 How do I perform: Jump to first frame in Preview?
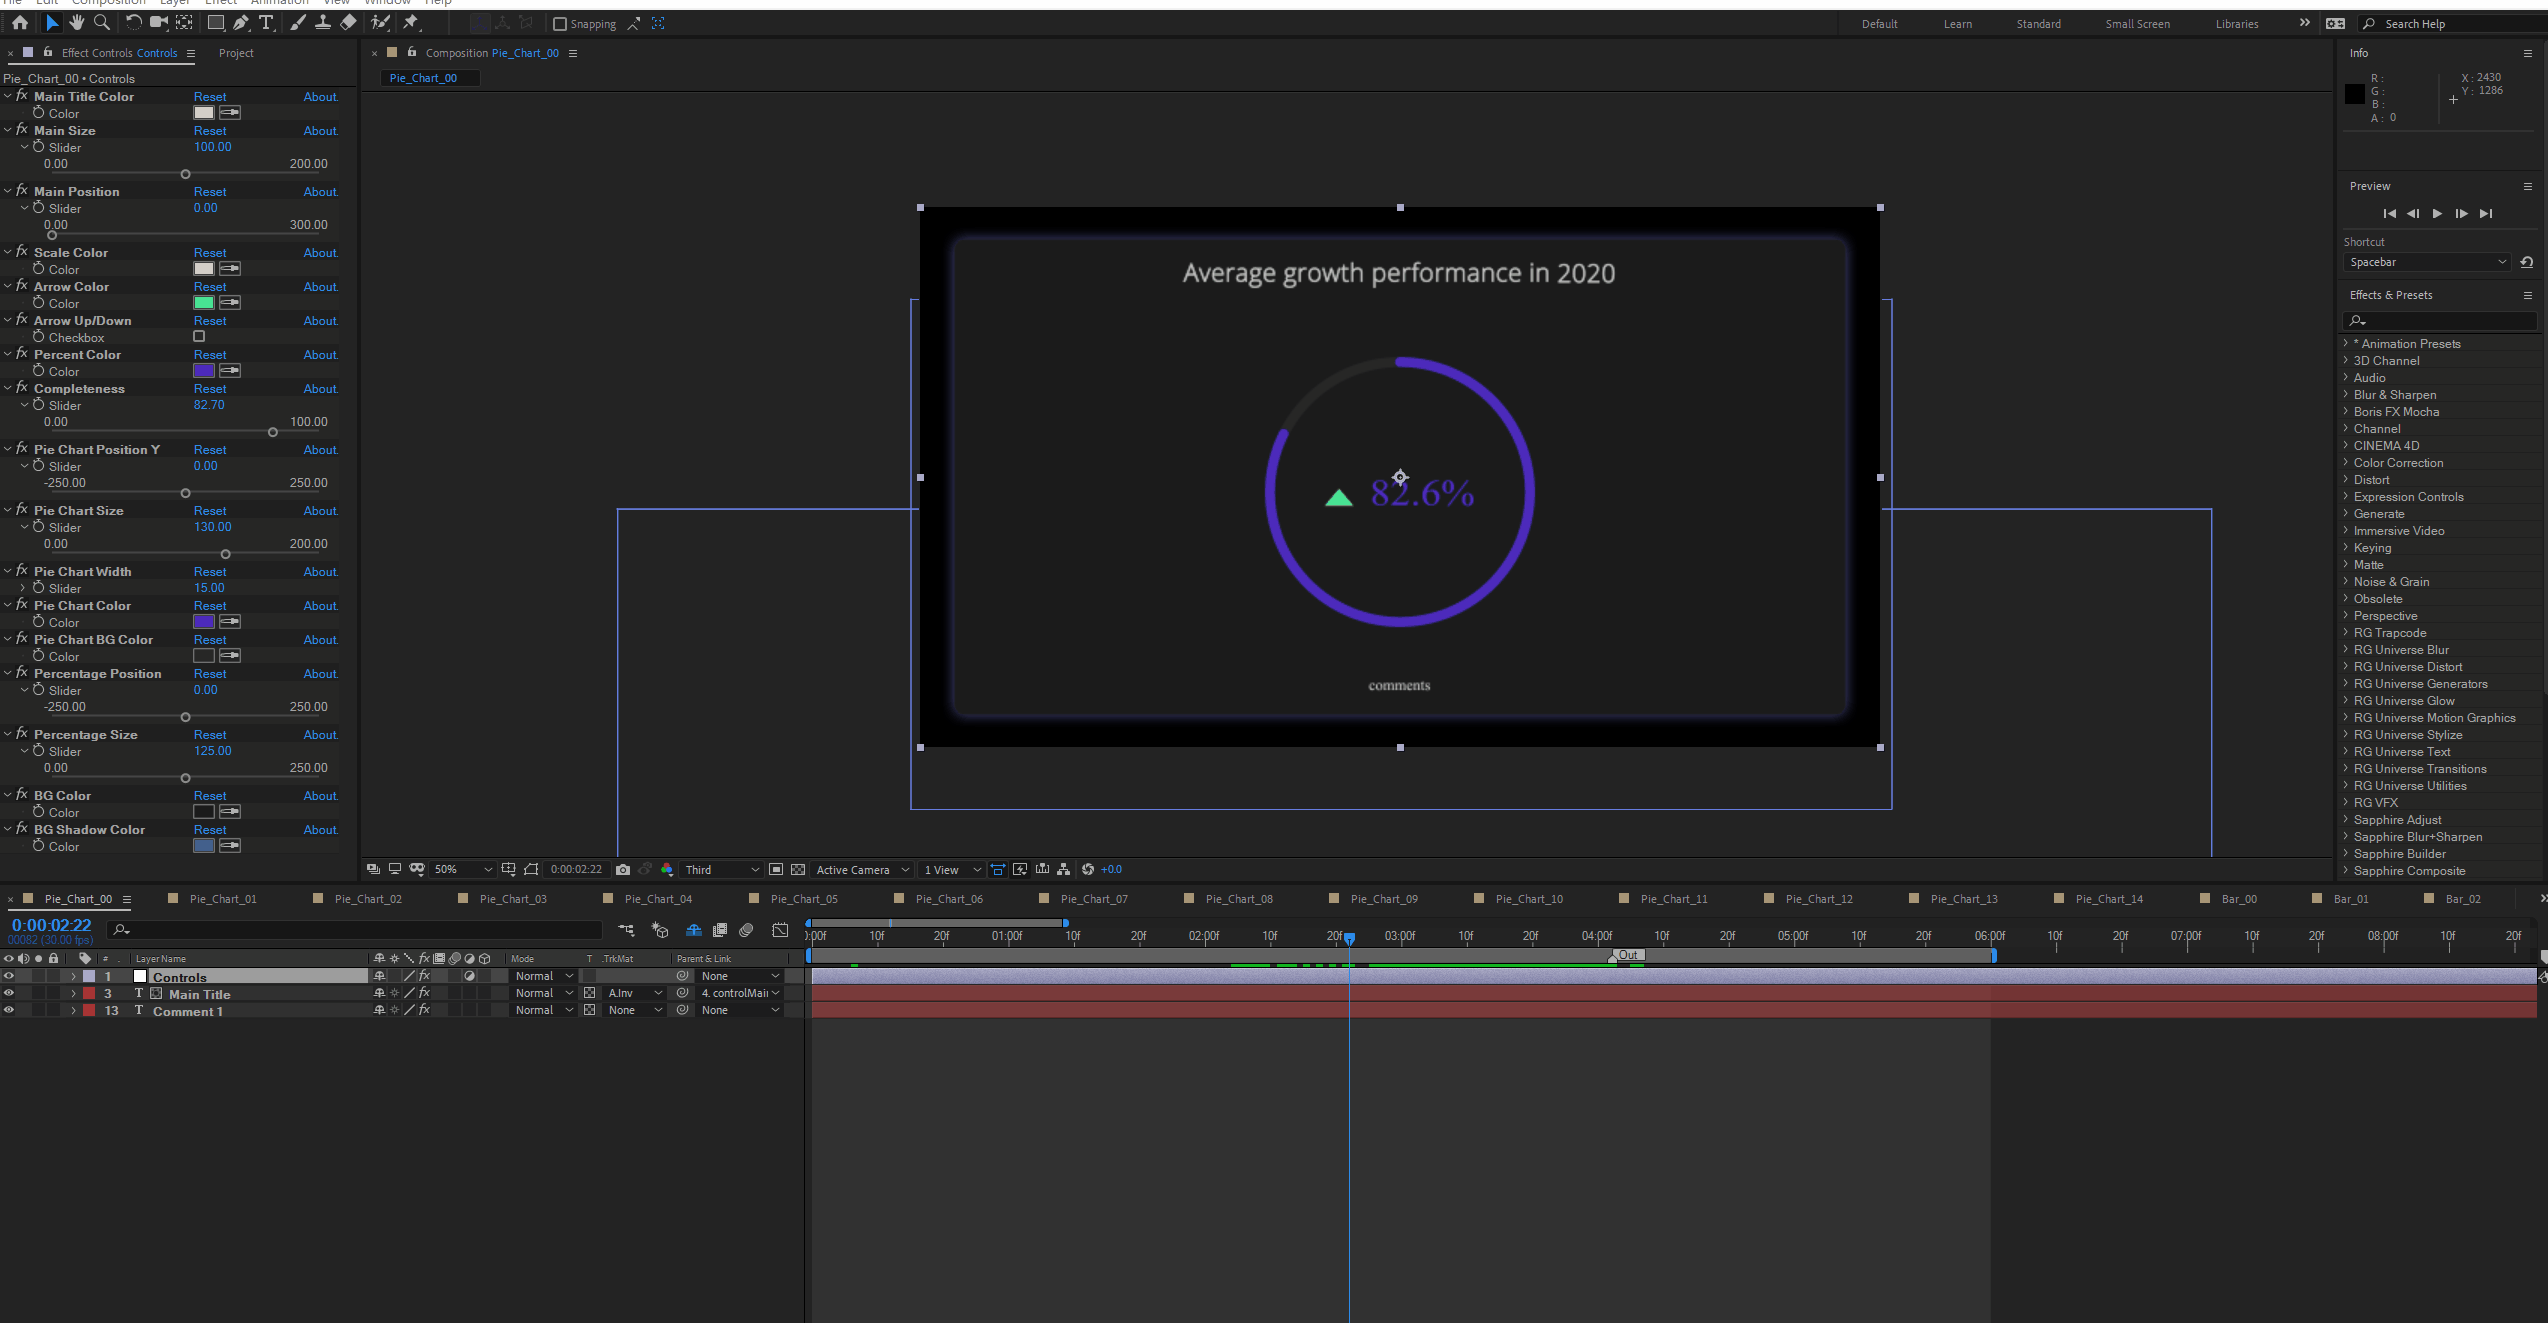2389,213
